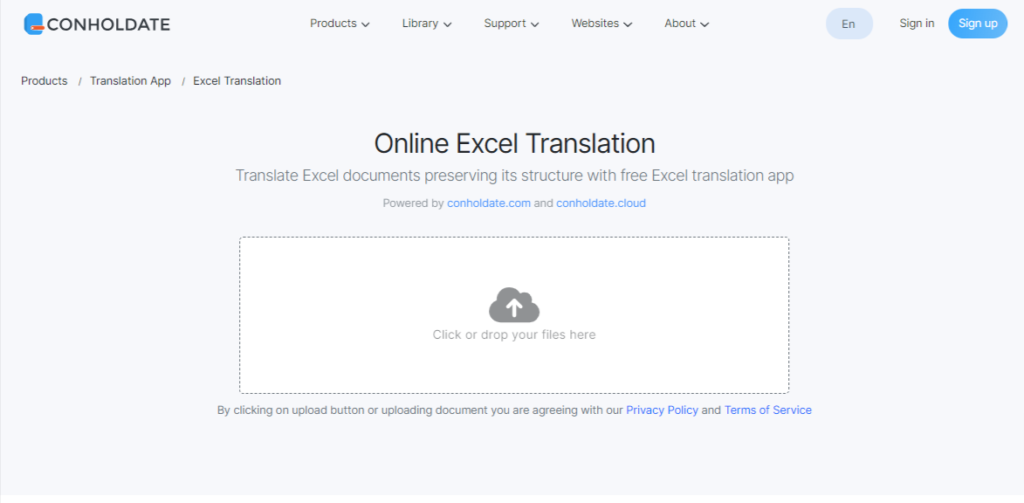
Task: Go to Products in the breadcrumb
Action: (x=44, y=81)
